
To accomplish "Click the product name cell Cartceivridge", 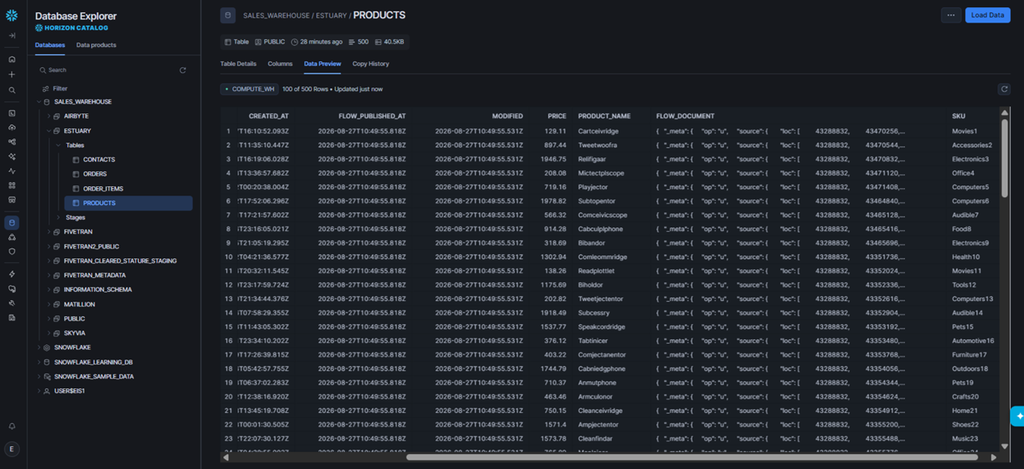I will point(598,131).
